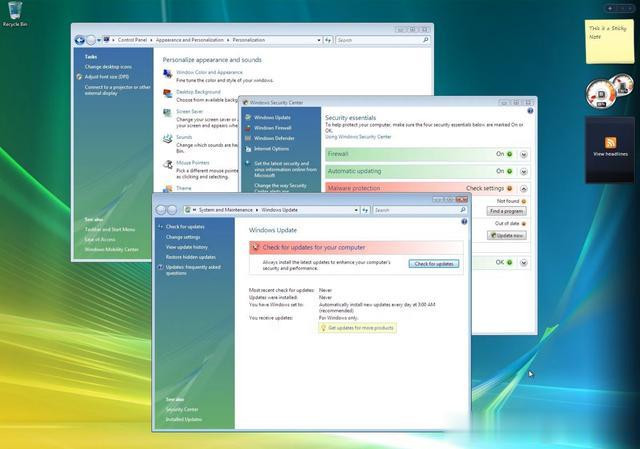This screenshot has height=449, width=640.
Task: Click the refresh button in Personalization address bar
Action: pos(328,40)
